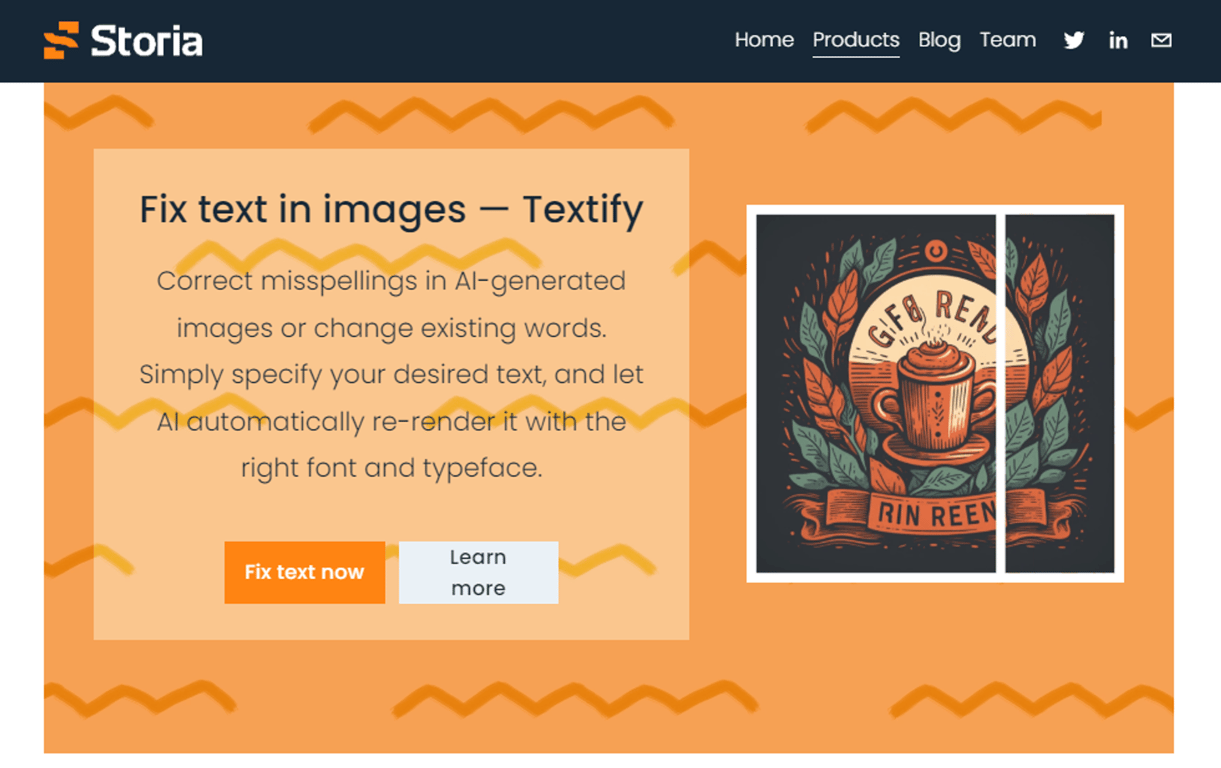Image resolution: width=1221 pixels, height=768 pixels.
Task: Click the Learn more button
Action: 478,572
